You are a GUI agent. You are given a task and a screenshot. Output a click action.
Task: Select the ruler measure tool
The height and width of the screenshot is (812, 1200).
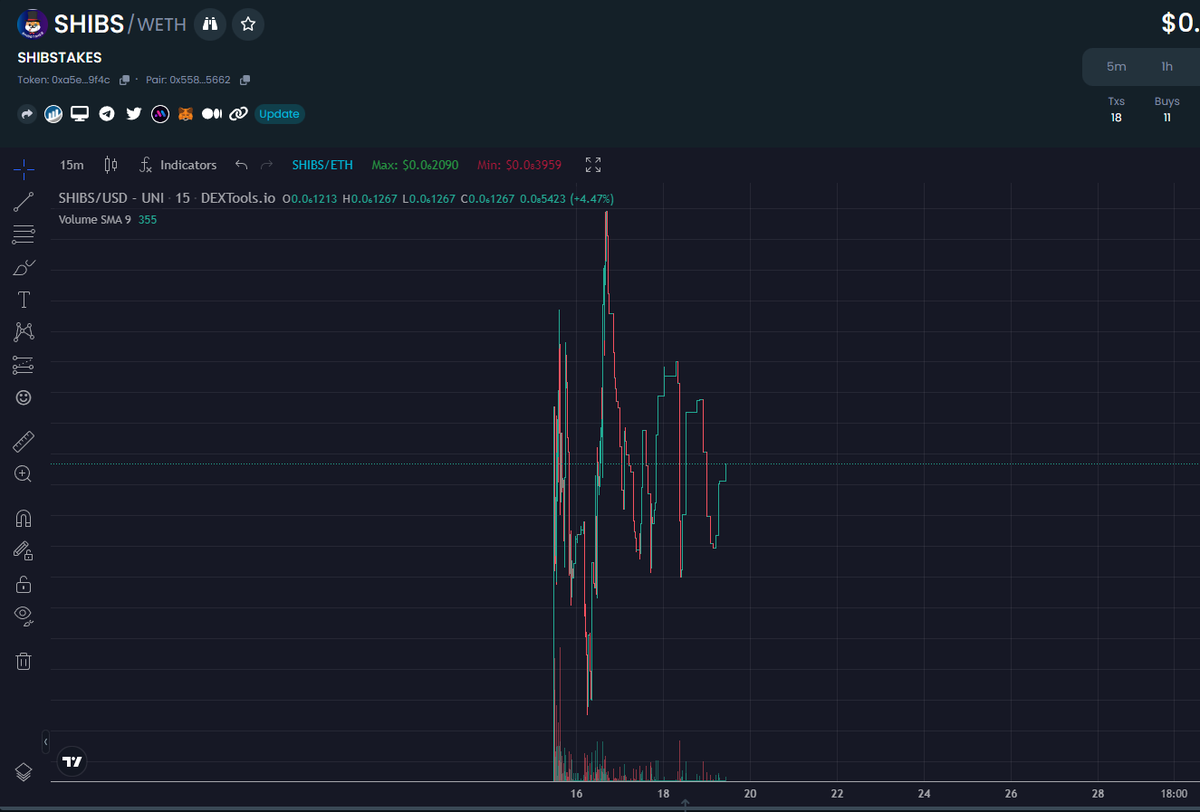24,441
